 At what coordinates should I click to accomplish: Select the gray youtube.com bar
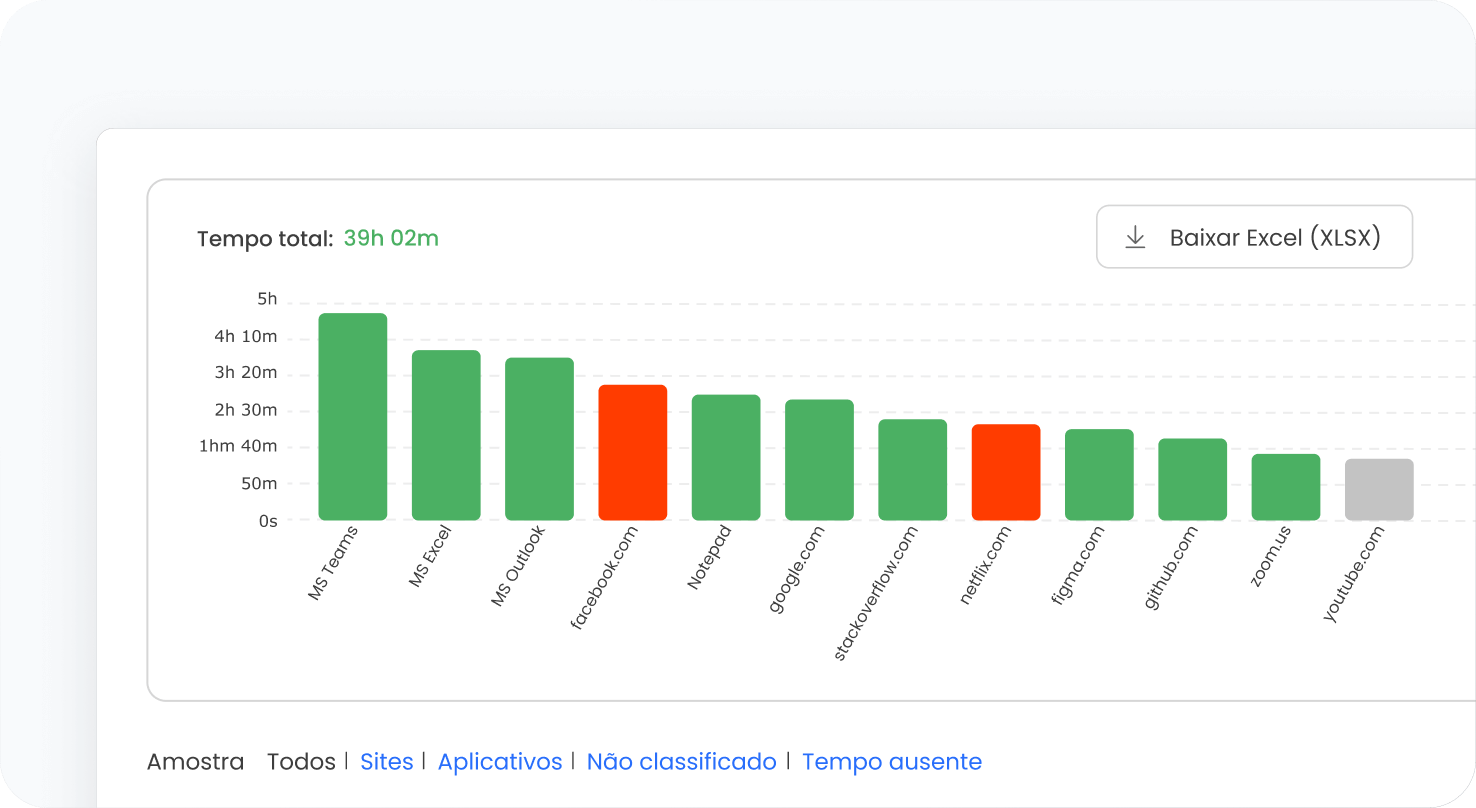(x=1379, y=490)
